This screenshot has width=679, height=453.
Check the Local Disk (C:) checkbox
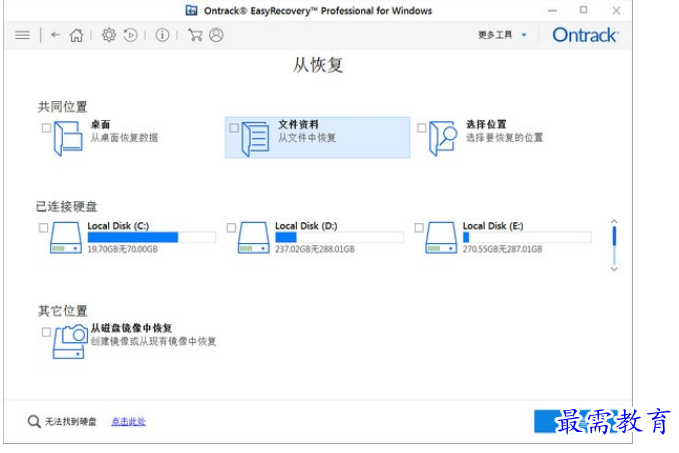(43, 228)
